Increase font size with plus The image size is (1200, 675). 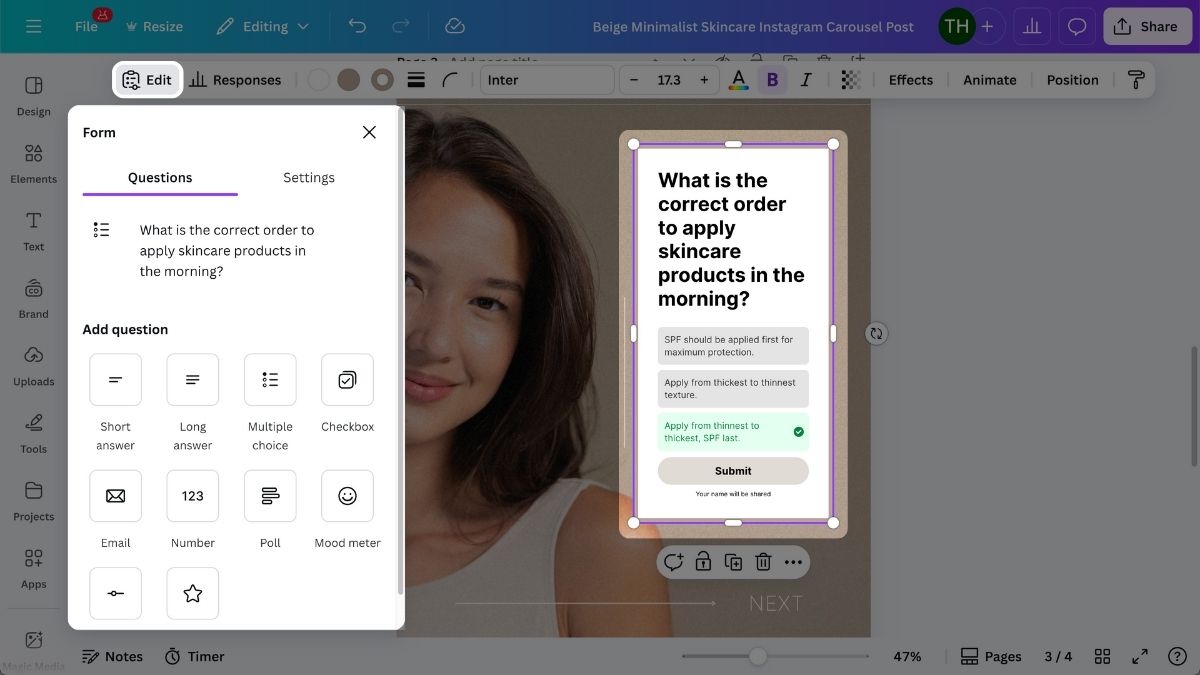point(704,80)
